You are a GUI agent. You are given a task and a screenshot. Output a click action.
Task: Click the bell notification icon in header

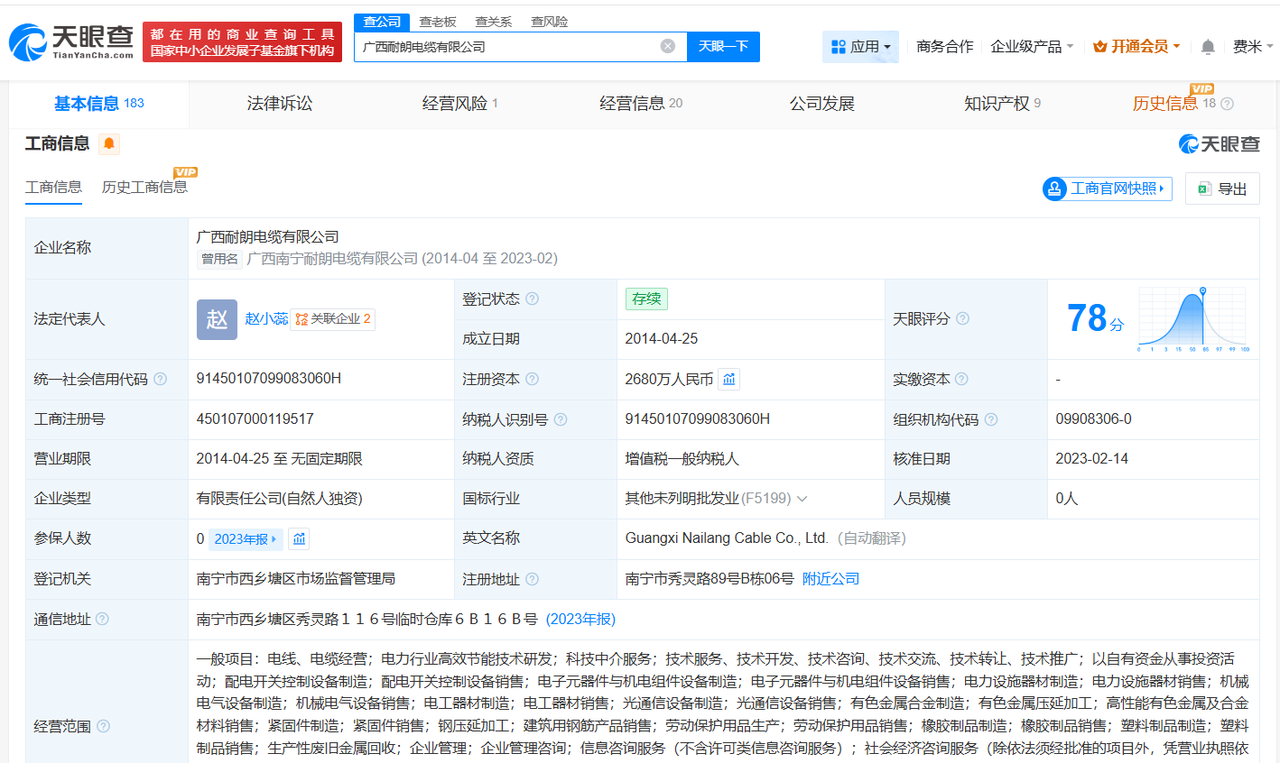1208,47
